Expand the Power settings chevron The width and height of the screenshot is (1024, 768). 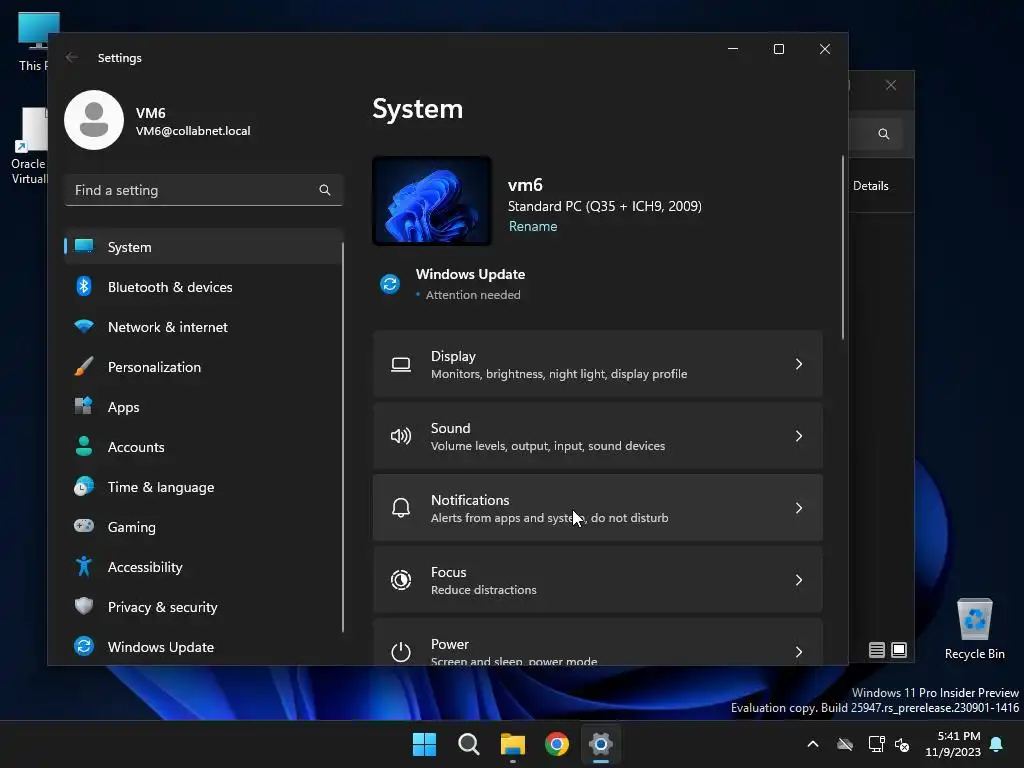pos(799,652)
